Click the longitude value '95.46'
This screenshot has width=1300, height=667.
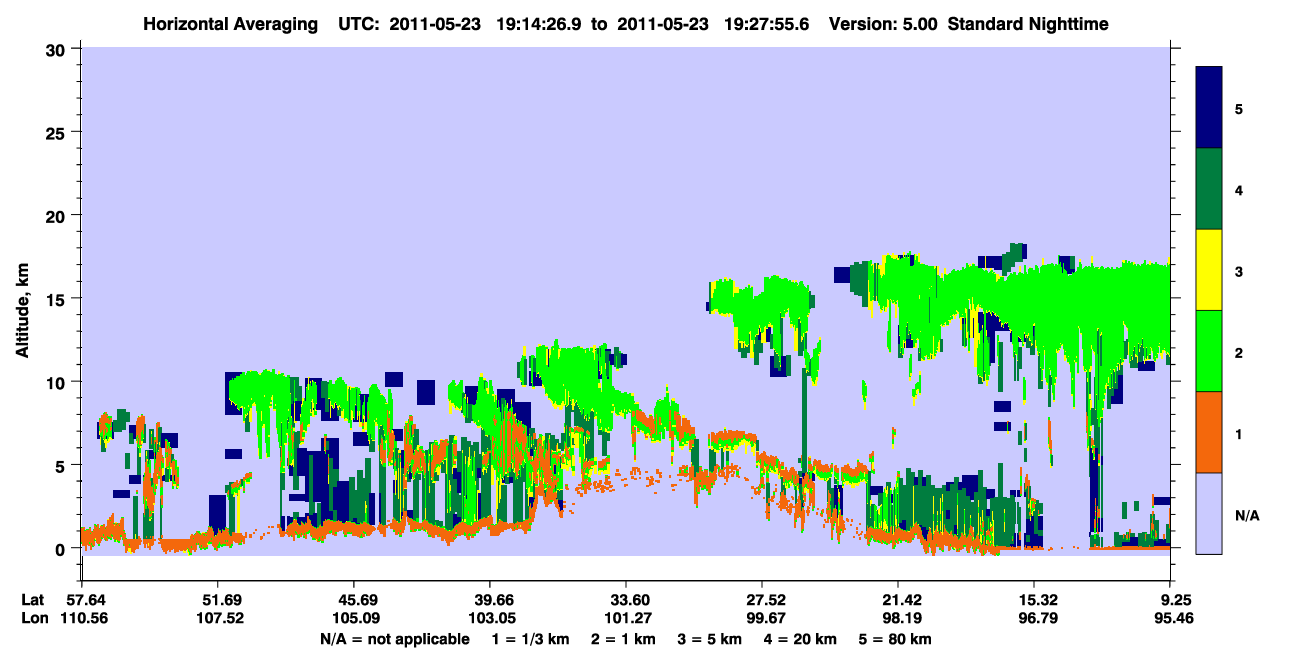(1172, 618)
